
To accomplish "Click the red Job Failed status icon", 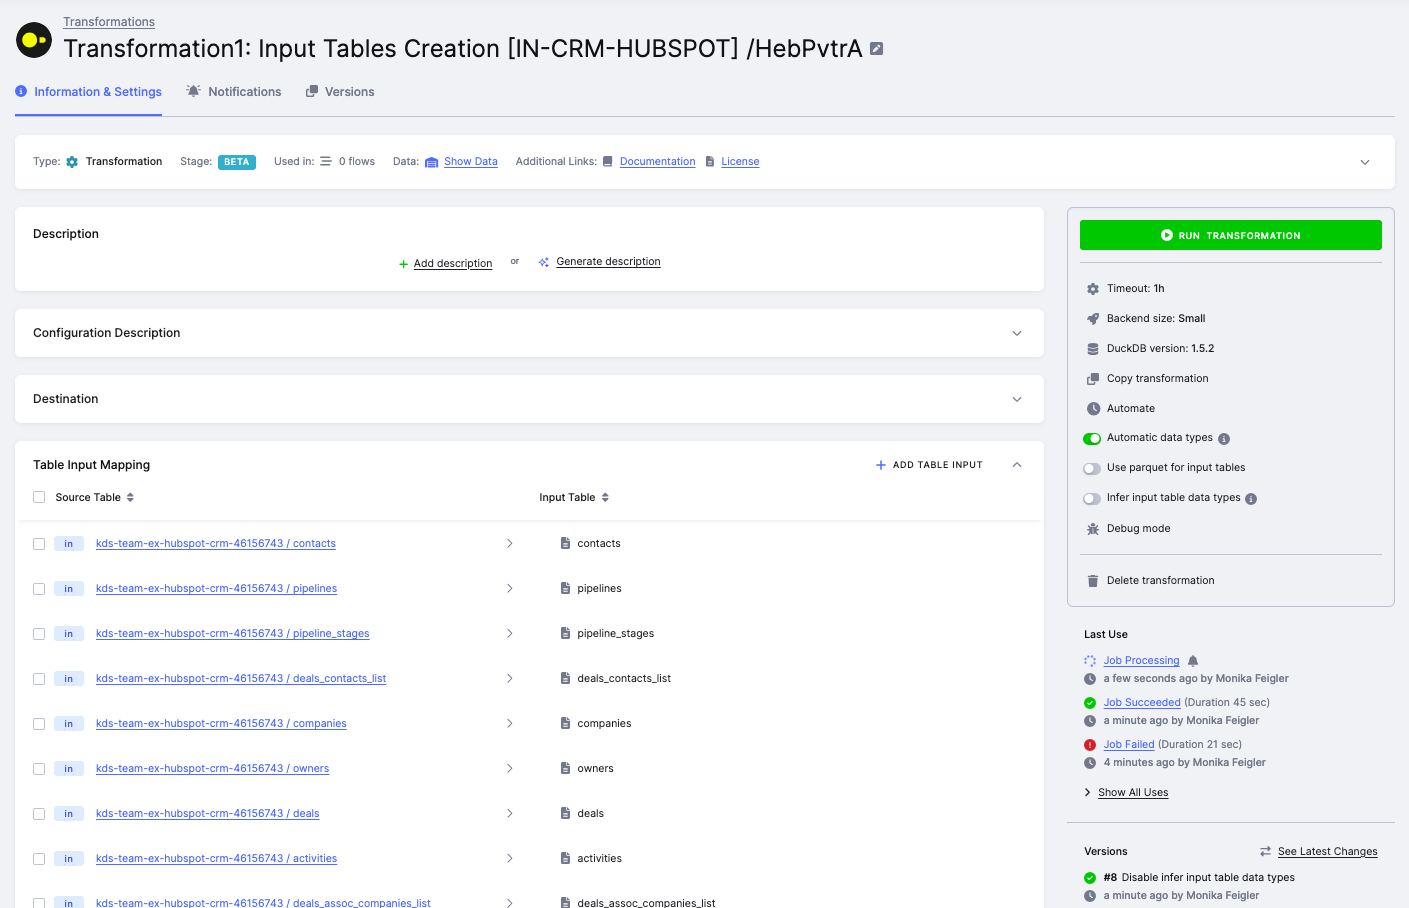I will (x=1090, y=745).
